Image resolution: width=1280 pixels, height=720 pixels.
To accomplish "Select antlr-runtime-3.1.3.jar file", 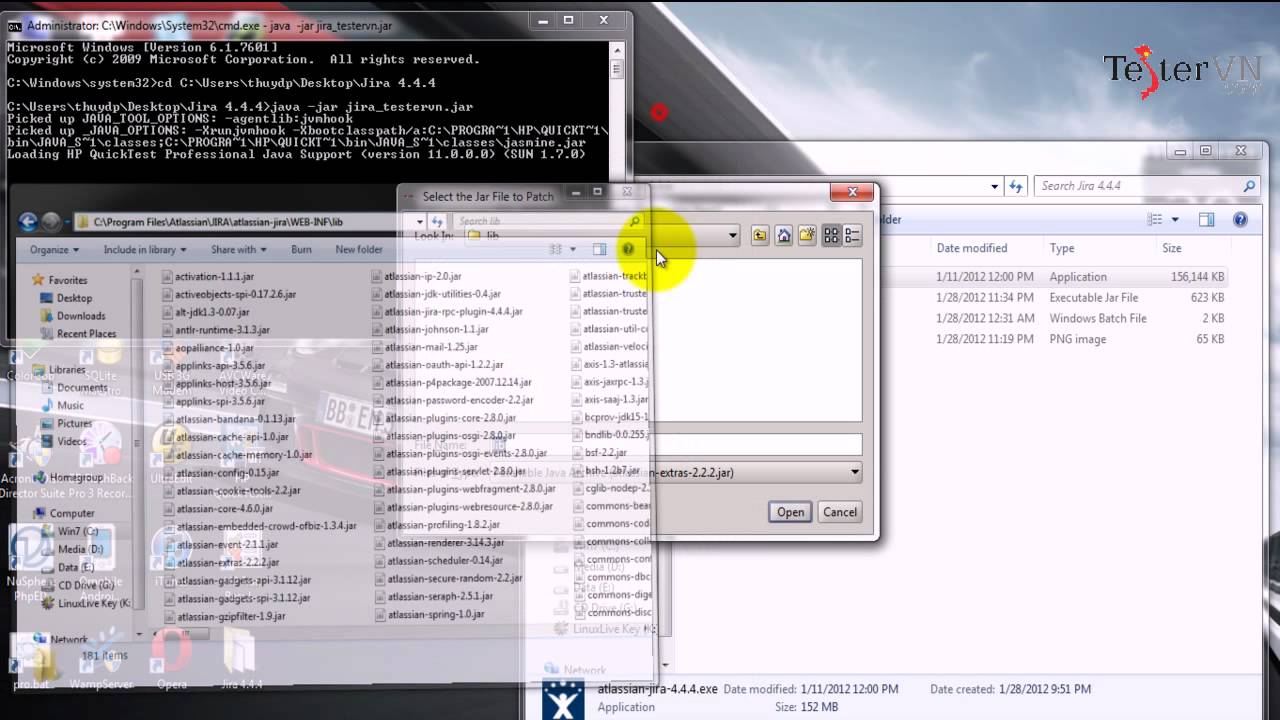I will coord(222,330).
